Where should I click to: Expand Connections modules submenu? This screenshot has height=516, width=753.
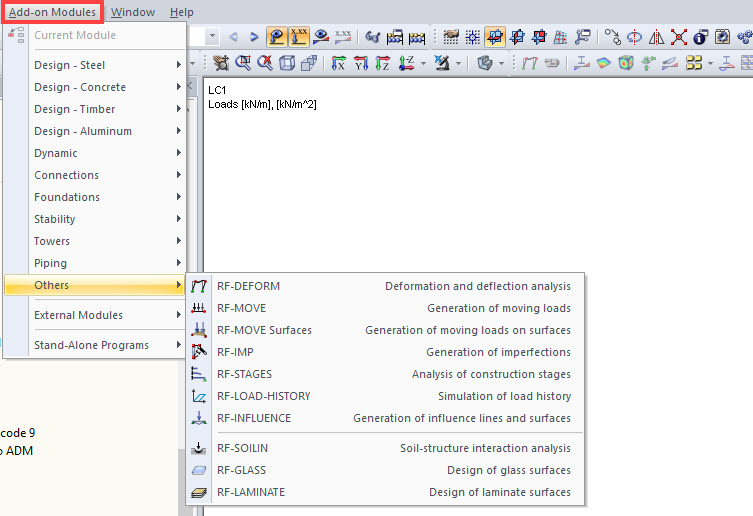coord(95,175)
